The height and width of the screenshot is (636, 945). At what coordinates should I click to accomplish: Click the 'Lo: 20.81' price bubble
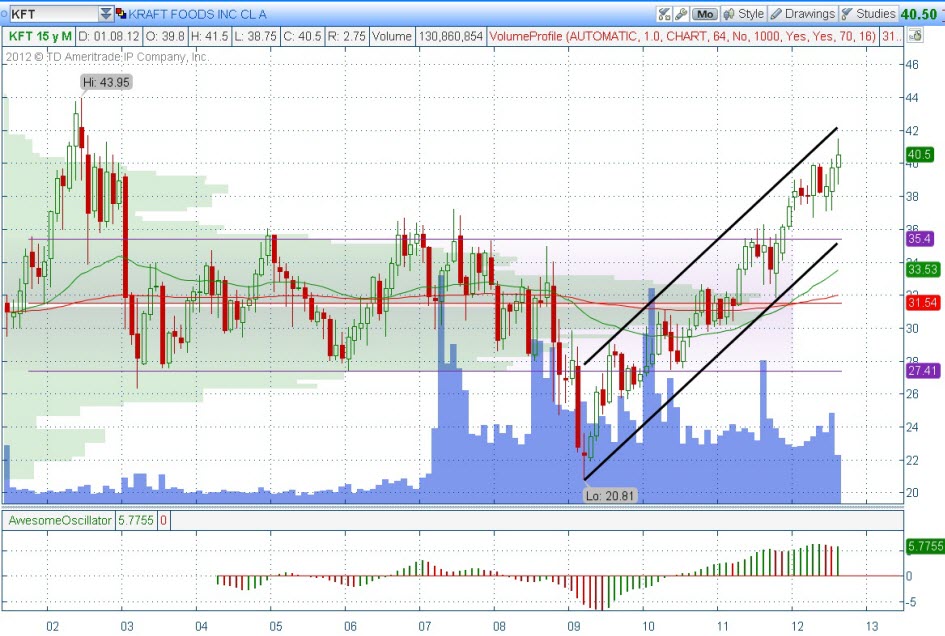click(610, 496)
